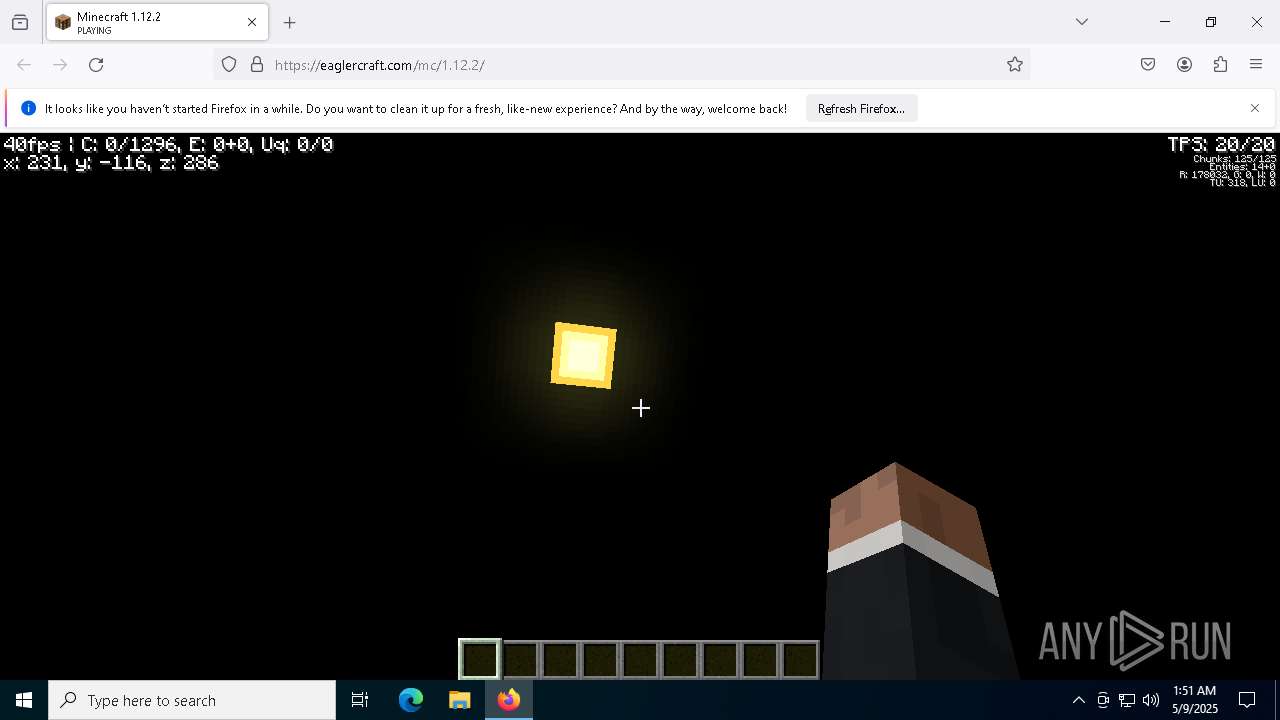This screenshot has width=1280, height=720.
Task: Open the Firefox recent browsing view icon
Action: 20,22
